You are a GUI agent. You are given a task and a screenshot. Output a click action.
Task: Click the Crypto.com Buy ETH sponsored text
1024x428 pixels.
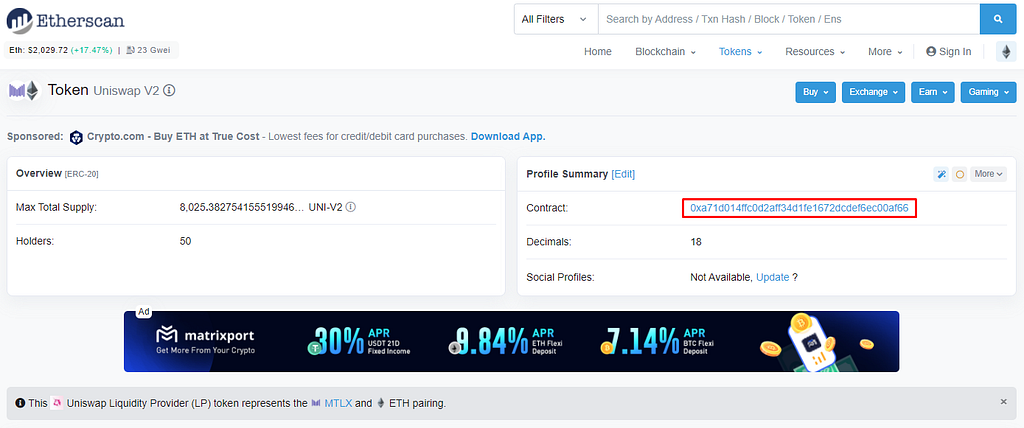click(x=173, y=137)
